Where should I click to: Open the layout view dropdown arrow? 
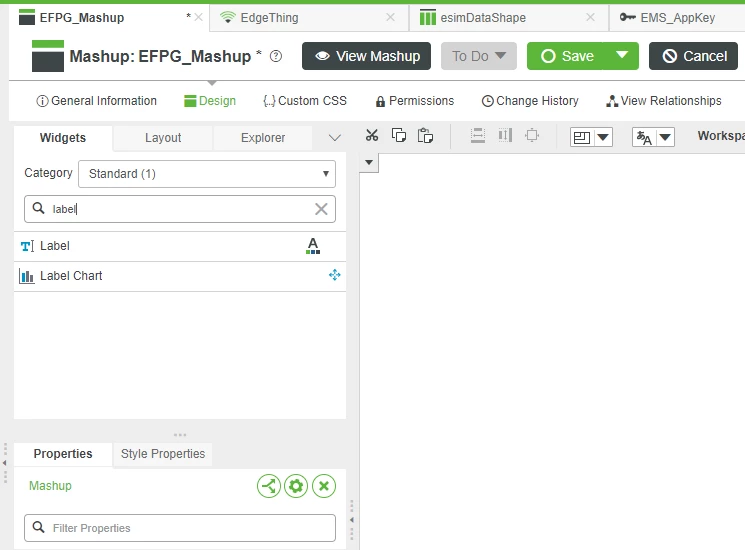(x=603, y=138)
